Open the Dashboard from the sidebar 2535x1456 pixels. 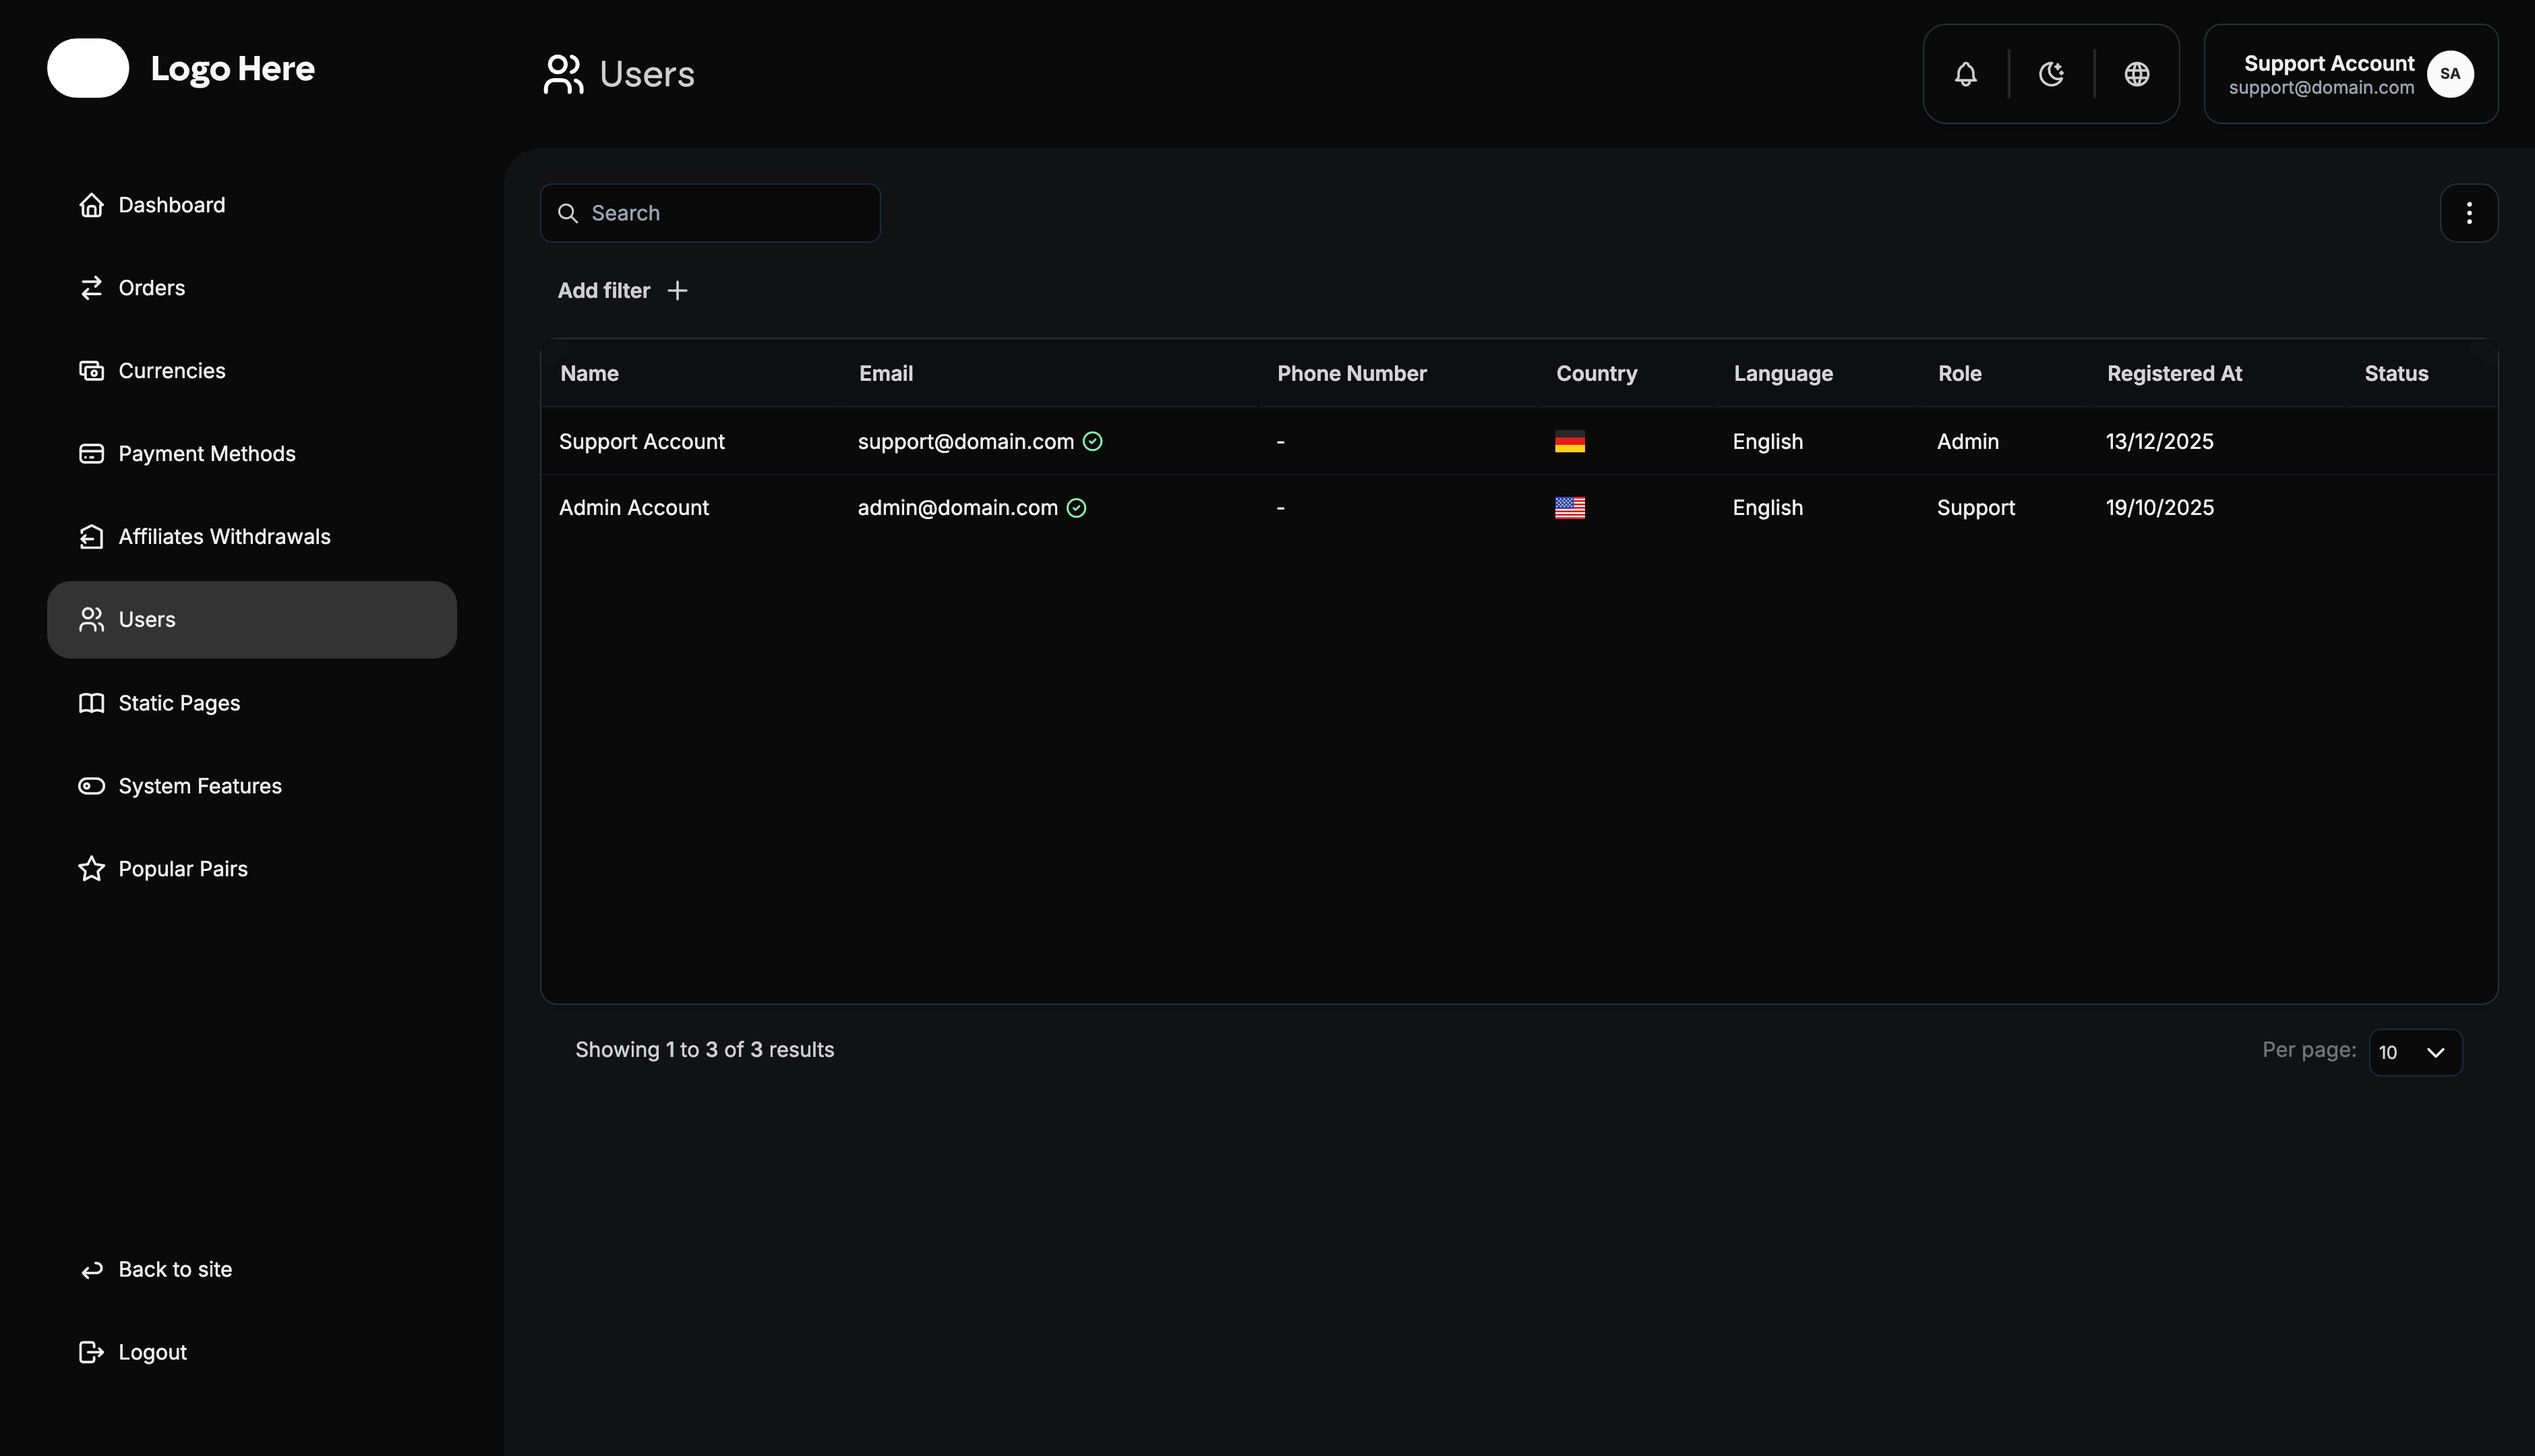(171, 204)
